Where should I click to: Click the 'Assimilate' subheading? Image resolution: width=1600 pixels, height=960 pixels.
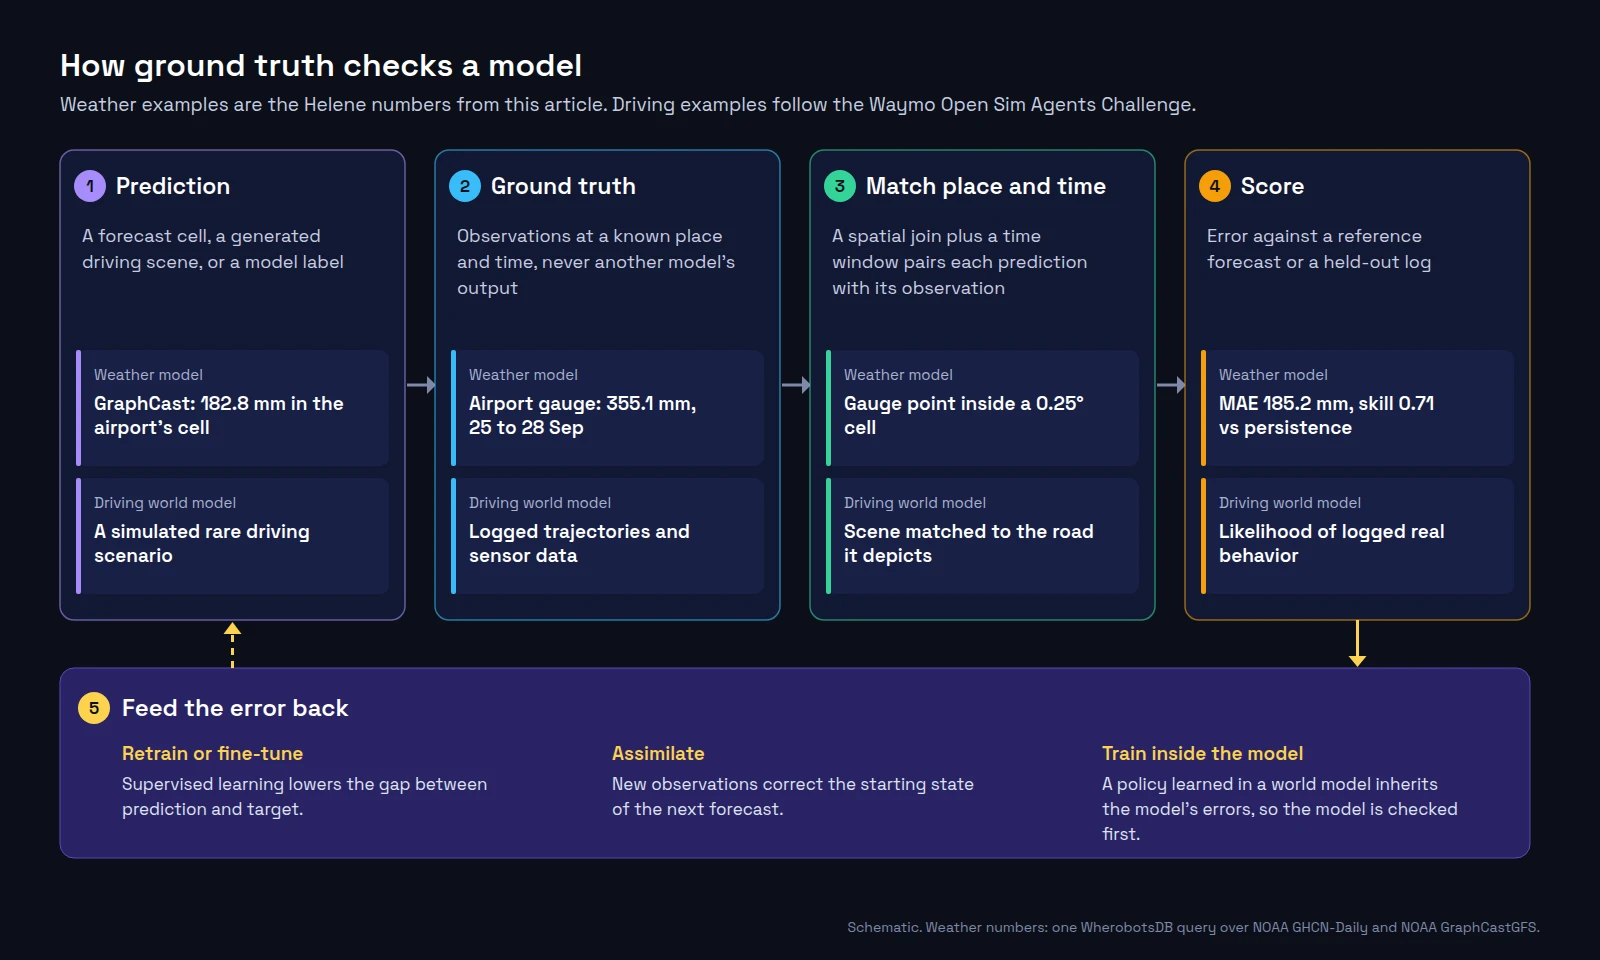point(658,753)
